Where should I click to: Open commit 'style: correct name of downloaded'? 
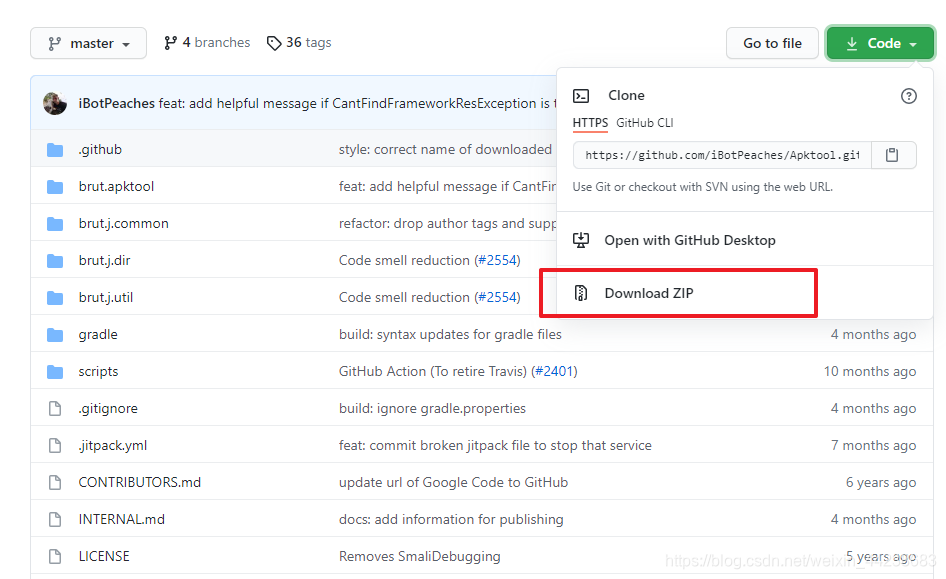[x=445, y=150]
